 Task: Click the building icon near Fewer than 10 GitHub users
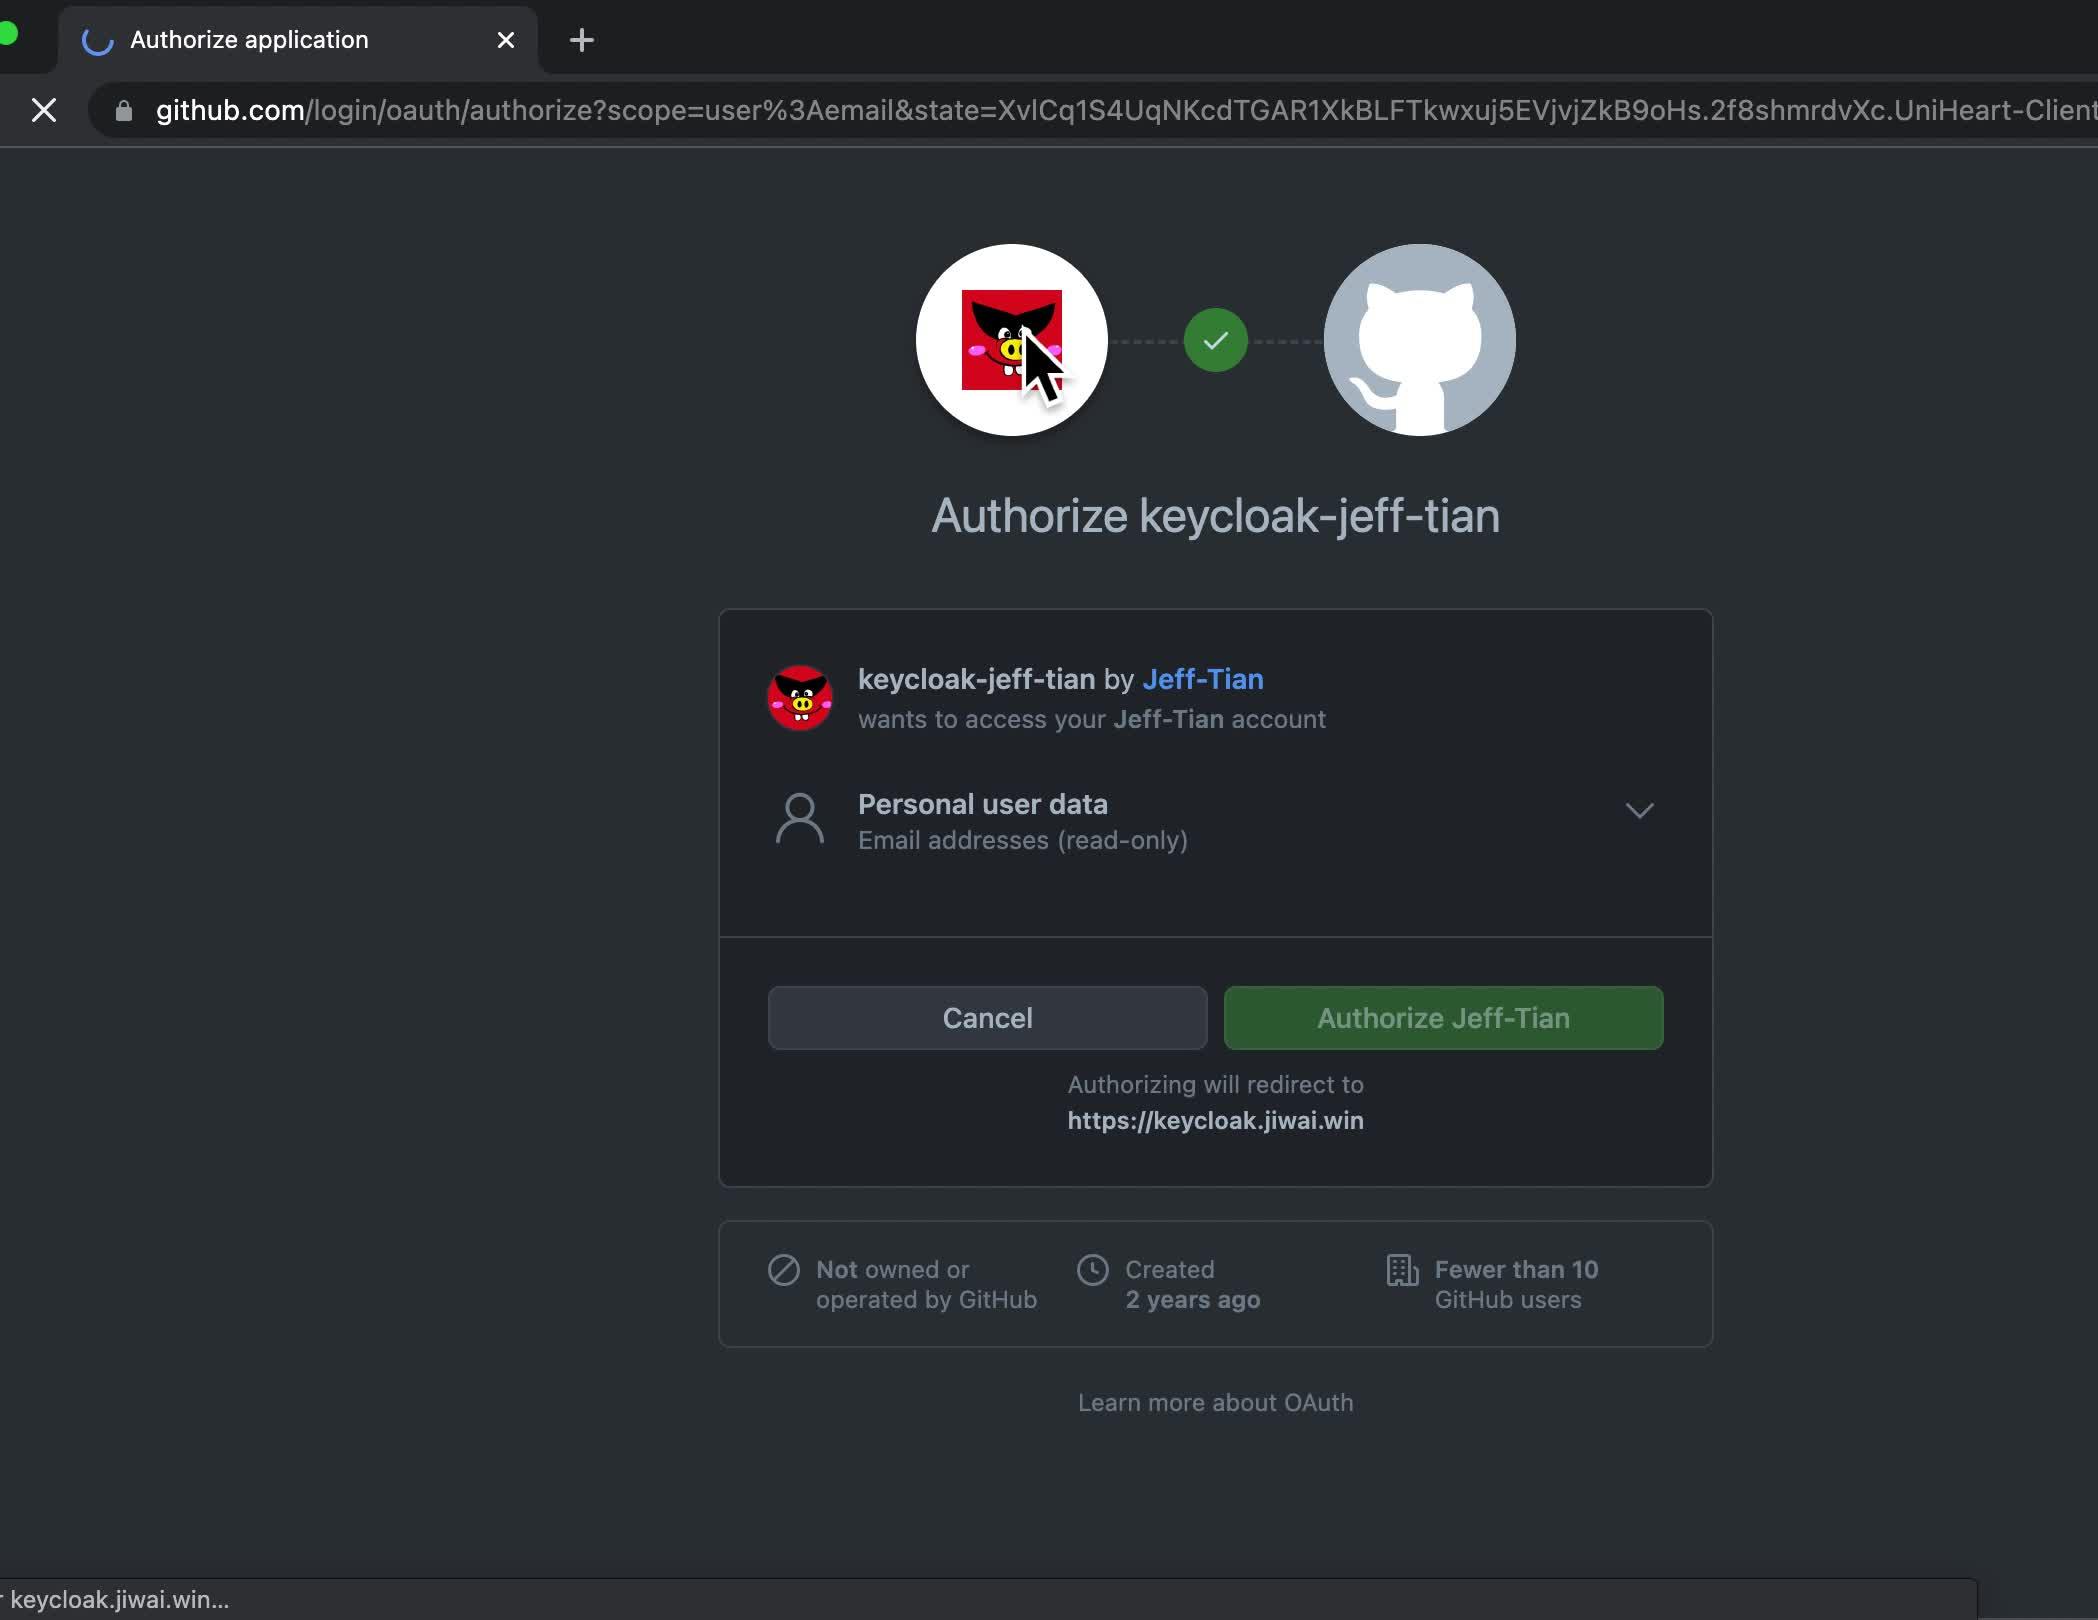(1400, 1270)
